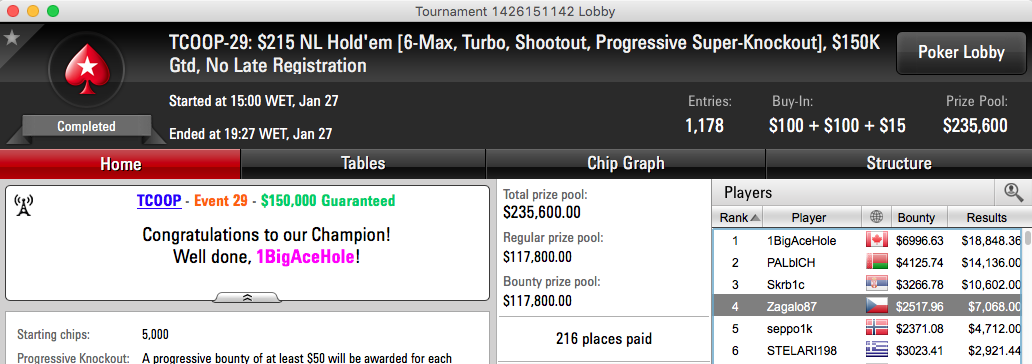Image resolution: width=1032 pixels, height=364 pixels.
Task: Select the Home tab
Action: pos(120,163)
